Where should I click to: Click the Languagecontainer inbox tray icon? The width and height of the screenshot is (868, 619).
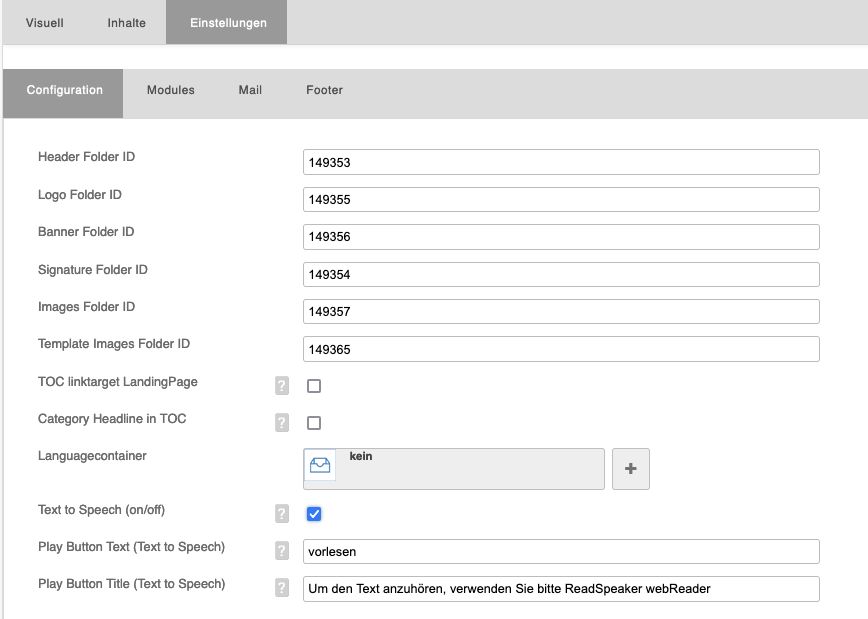coord(320,465)
